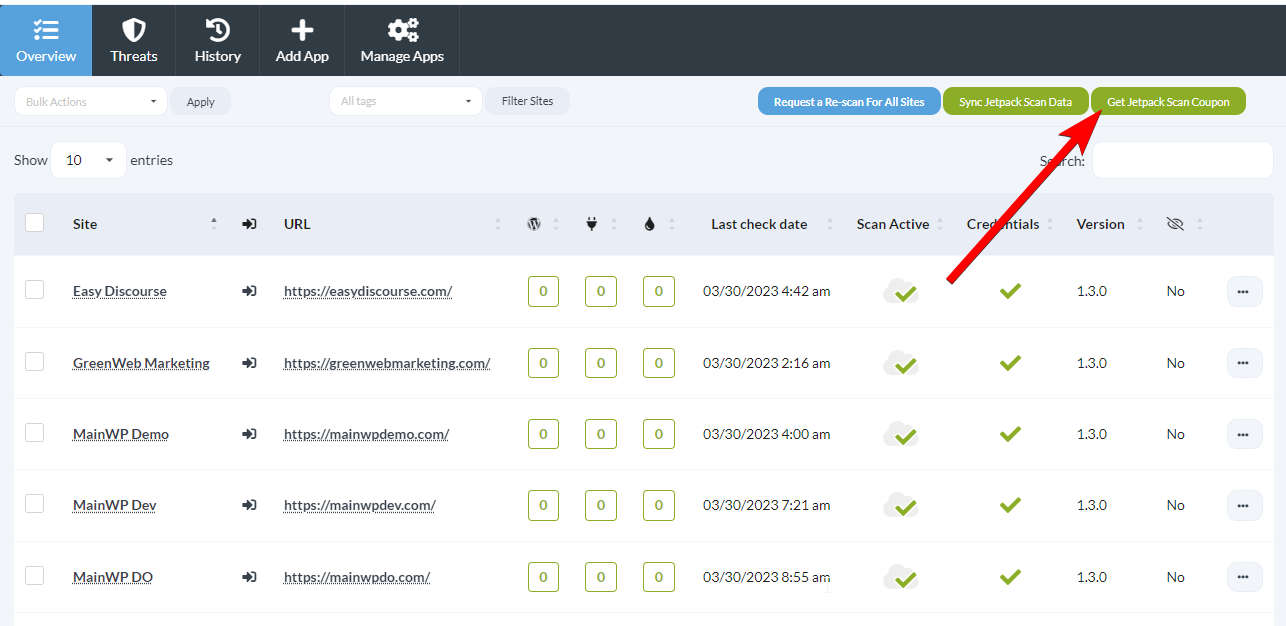
Task: Open the GreenWeb Marketing site link
Action: (x=141, y=363)
